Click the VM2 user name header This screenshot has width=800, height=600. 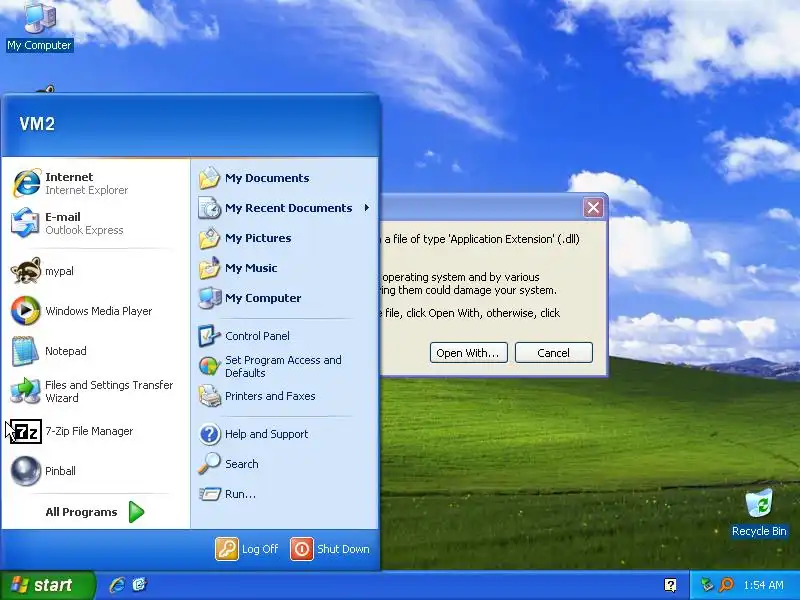(x=37, y=124)
